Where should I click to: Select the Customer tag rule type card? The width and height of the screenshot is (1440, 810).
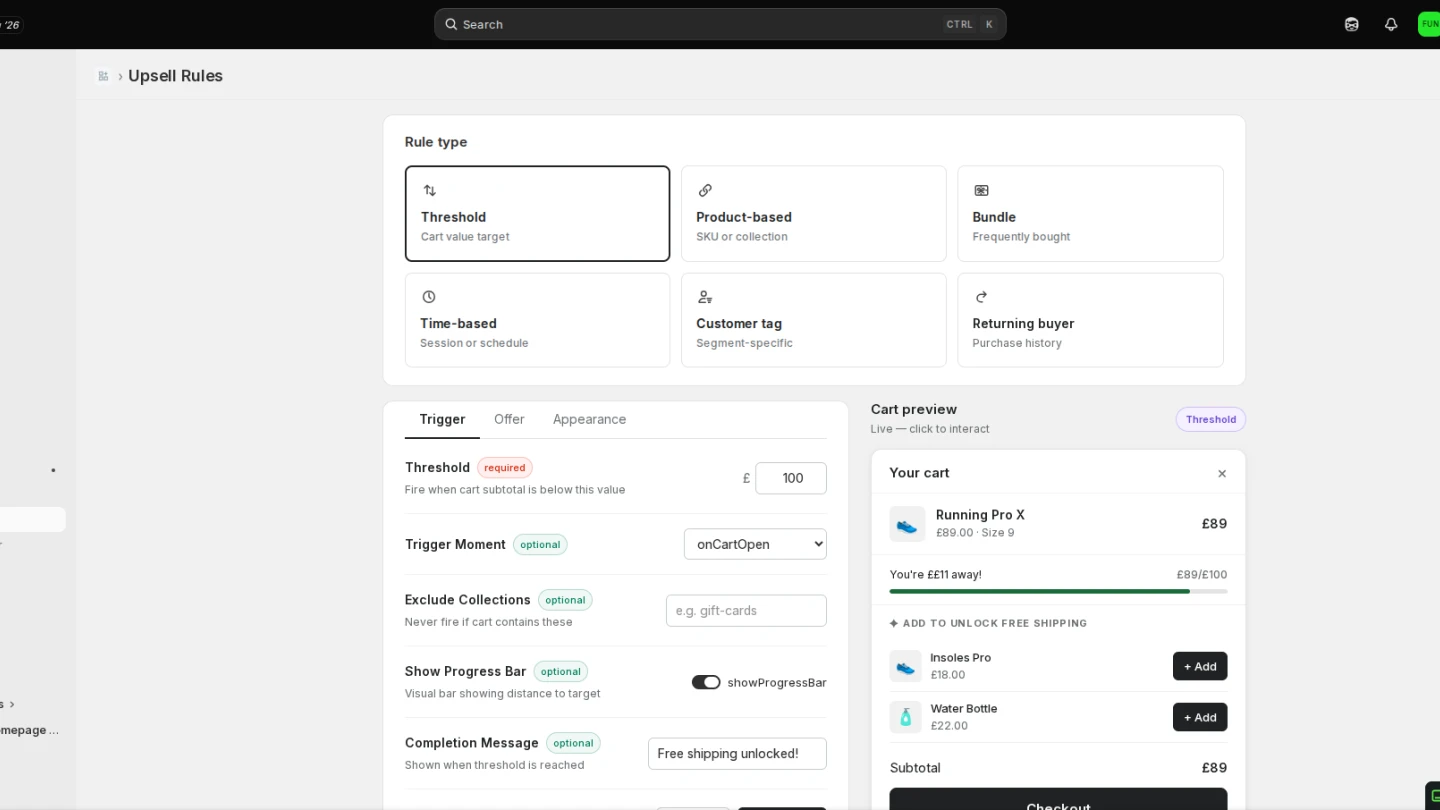coord(813,320)
